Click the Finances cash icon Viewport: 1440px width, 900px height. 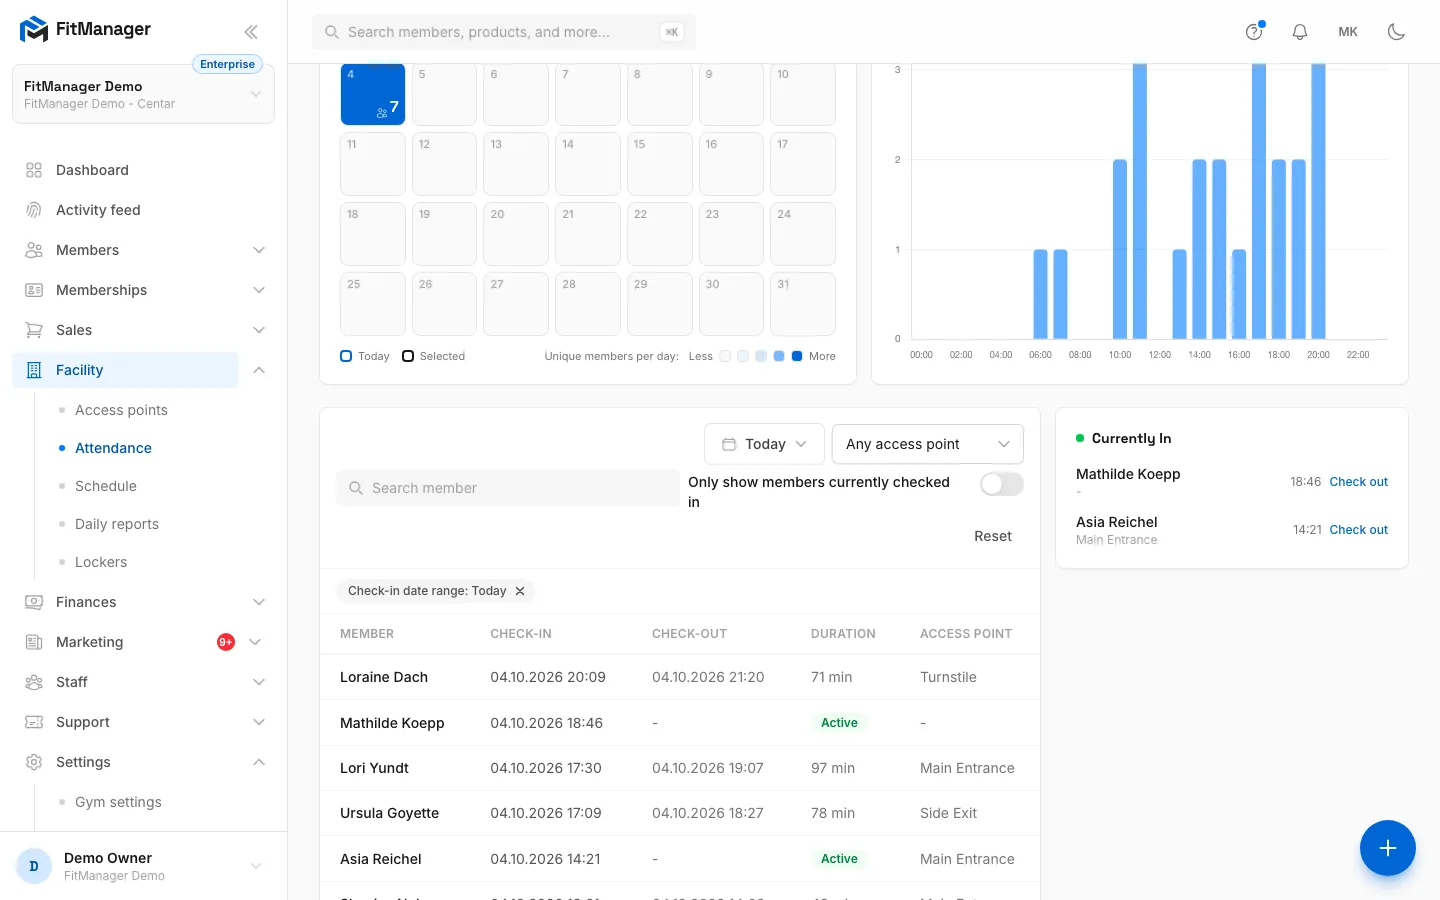pos(34,602)
